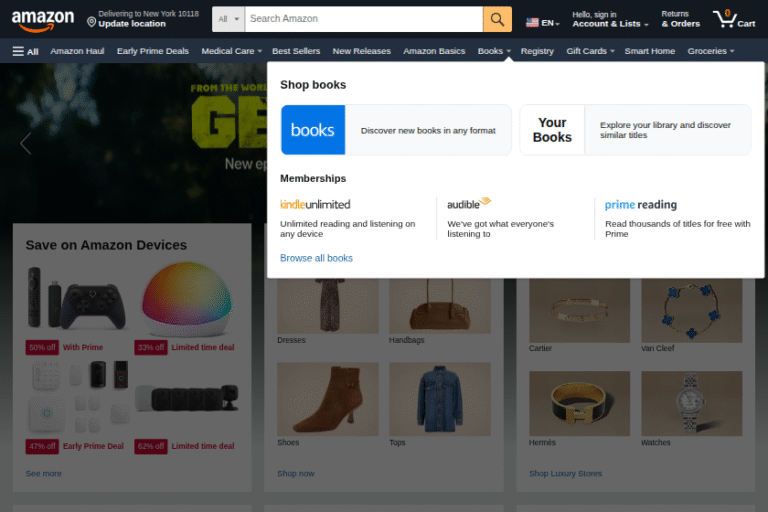
Task: Click the Browse all books link
Action: [316, 258]
